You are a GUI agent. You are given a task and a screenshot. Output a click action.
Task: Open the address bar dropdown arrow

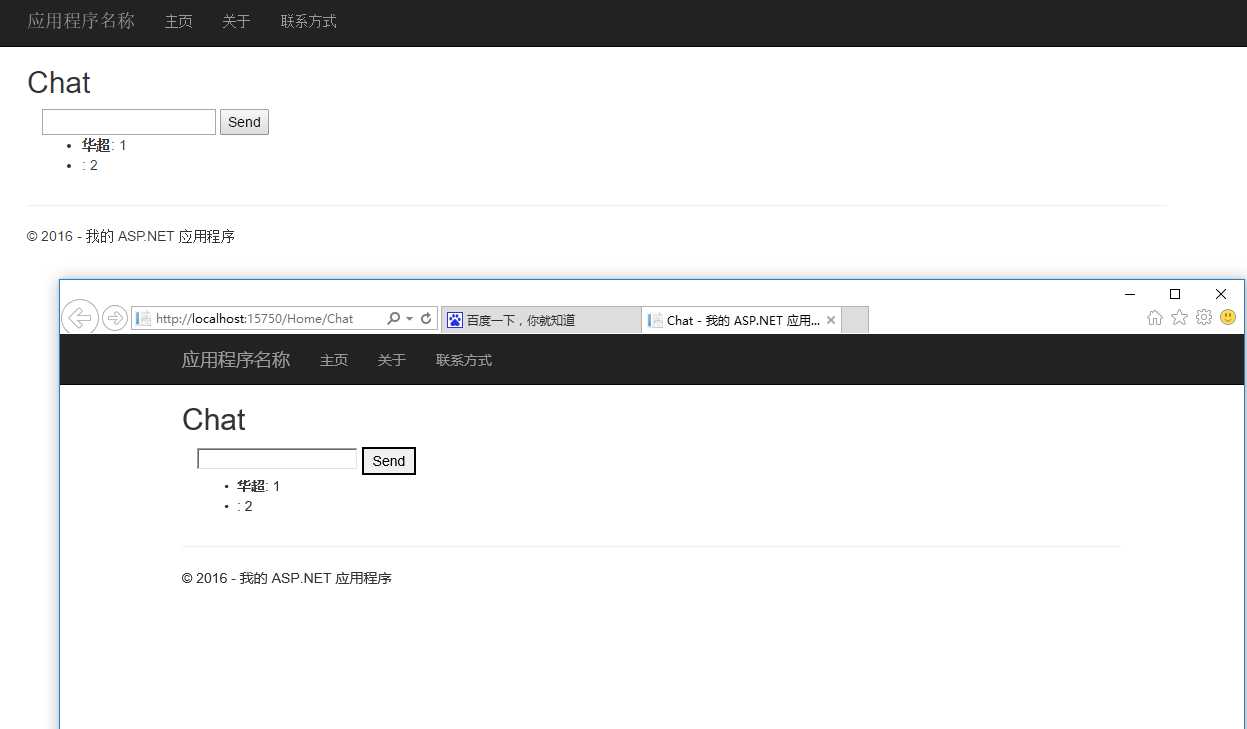coord(409,319)
